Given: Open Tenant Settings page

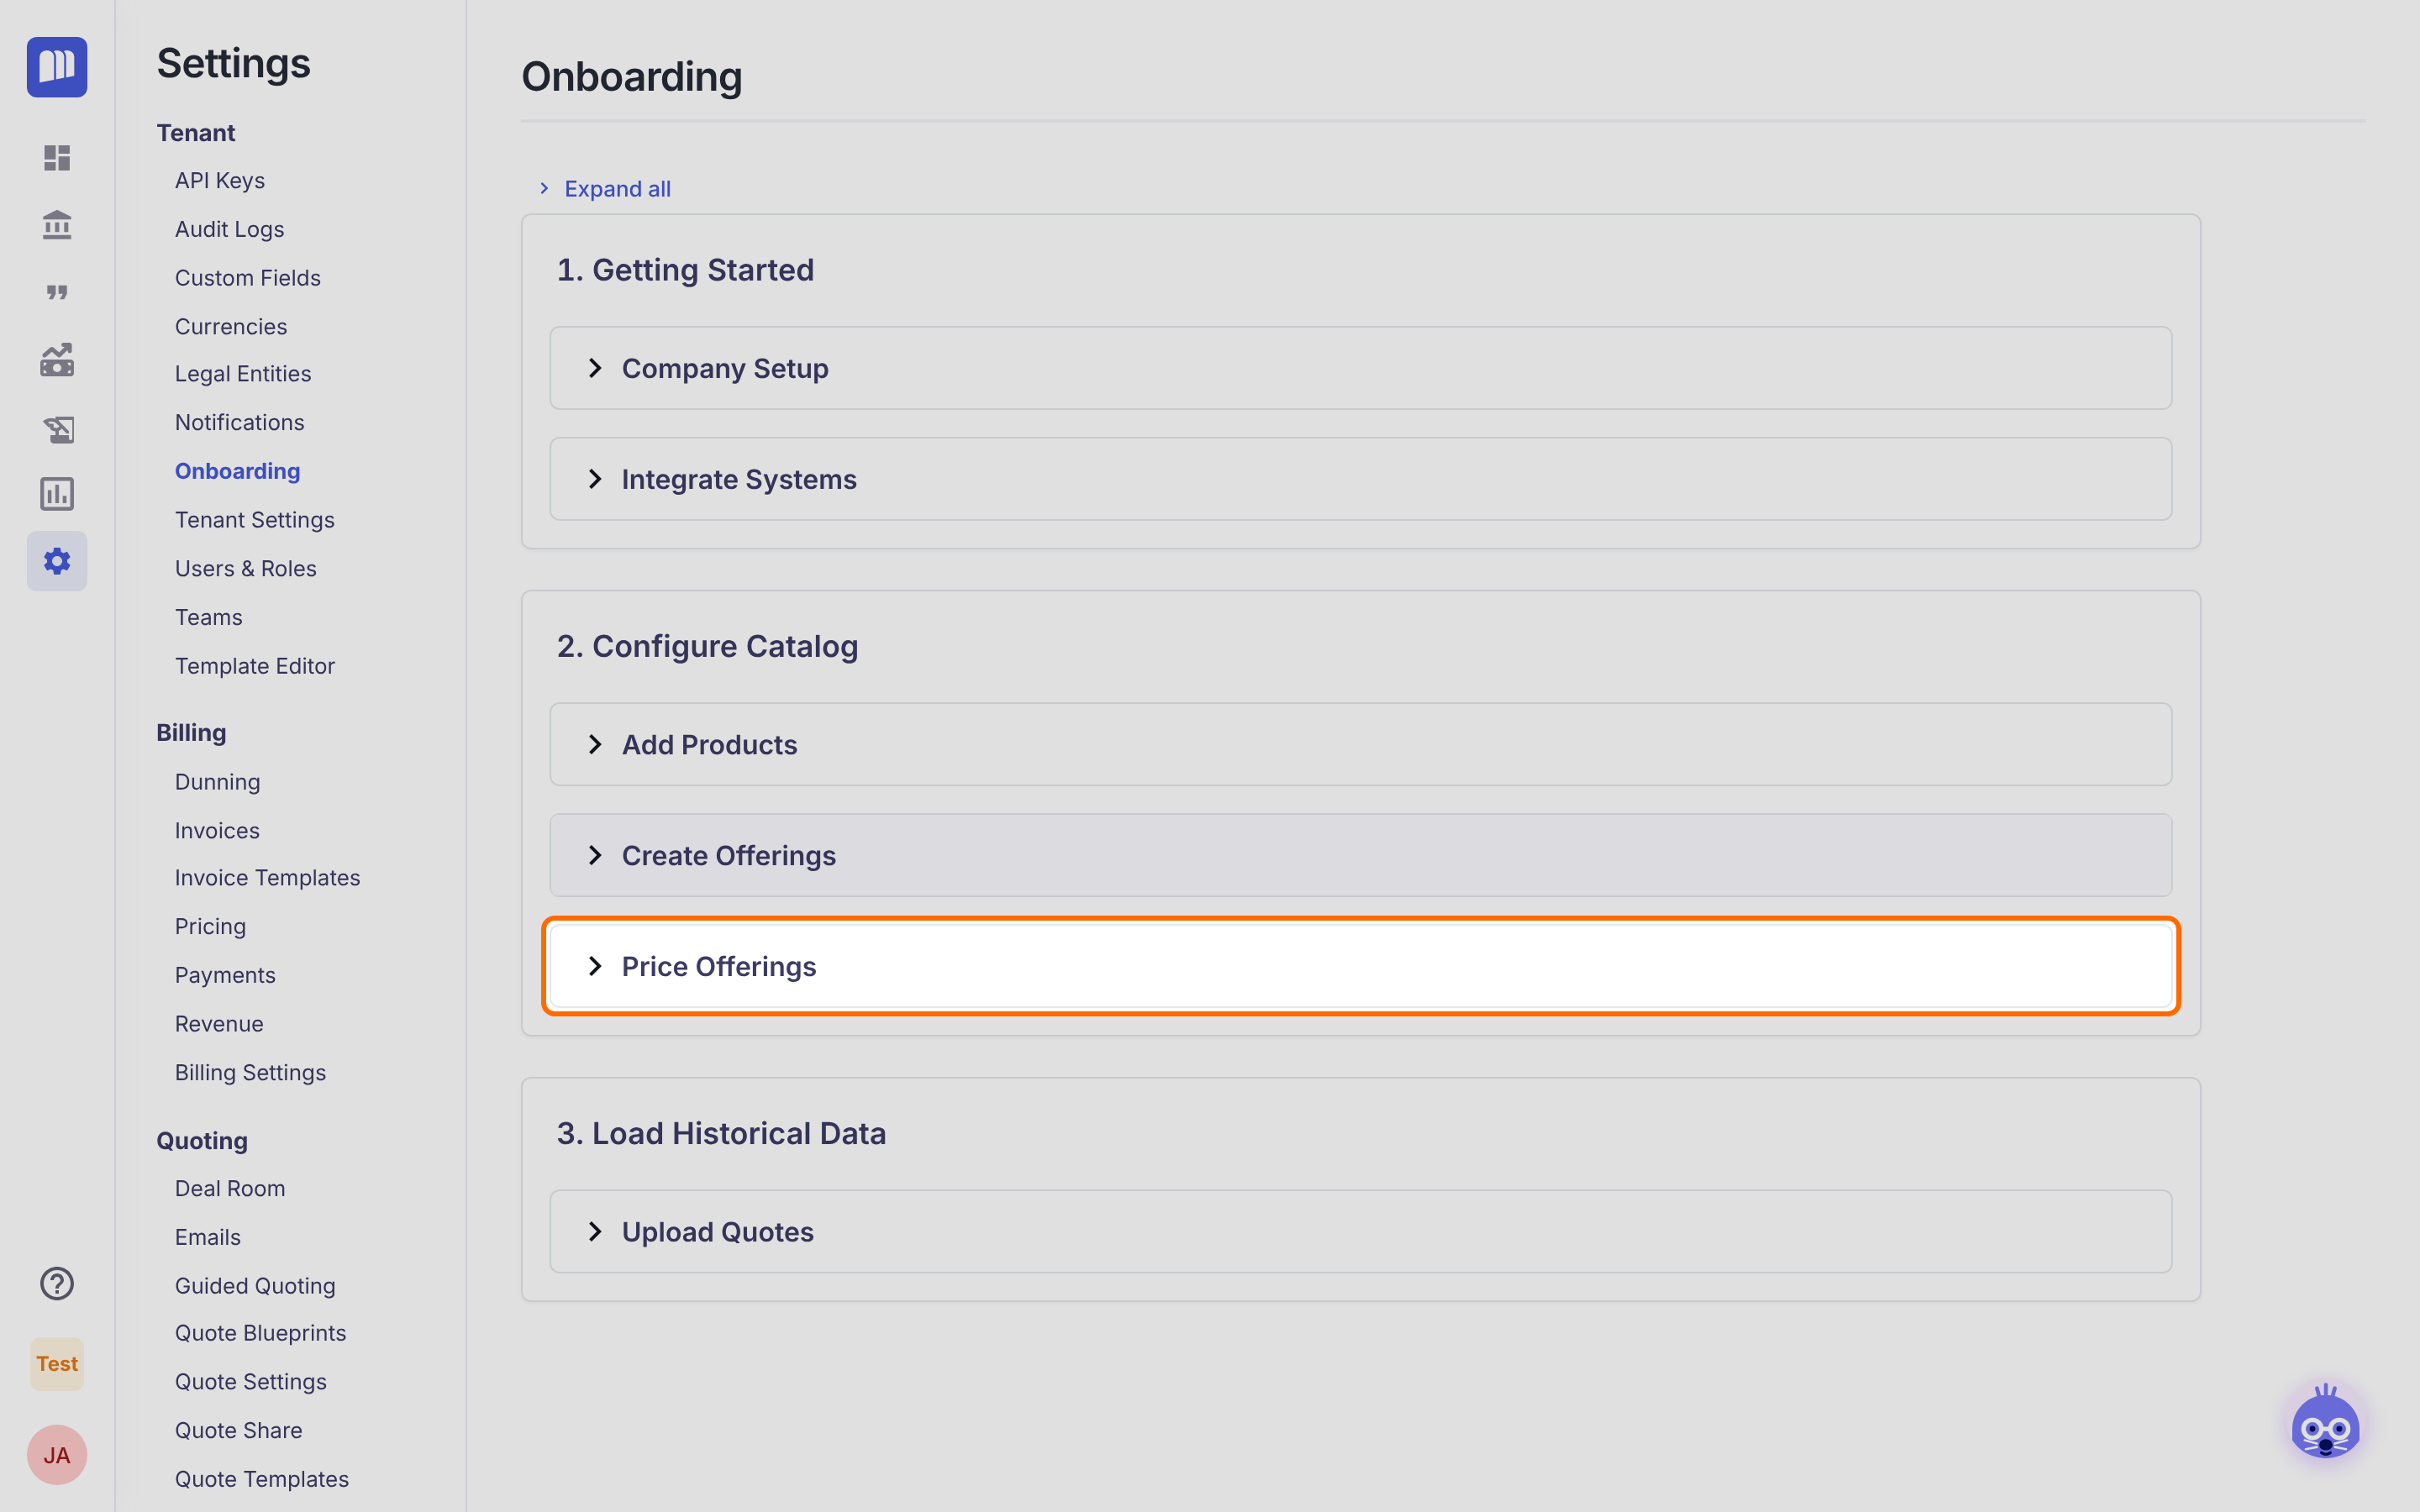Looking at the screenshot, I should (x=255, y=520).
